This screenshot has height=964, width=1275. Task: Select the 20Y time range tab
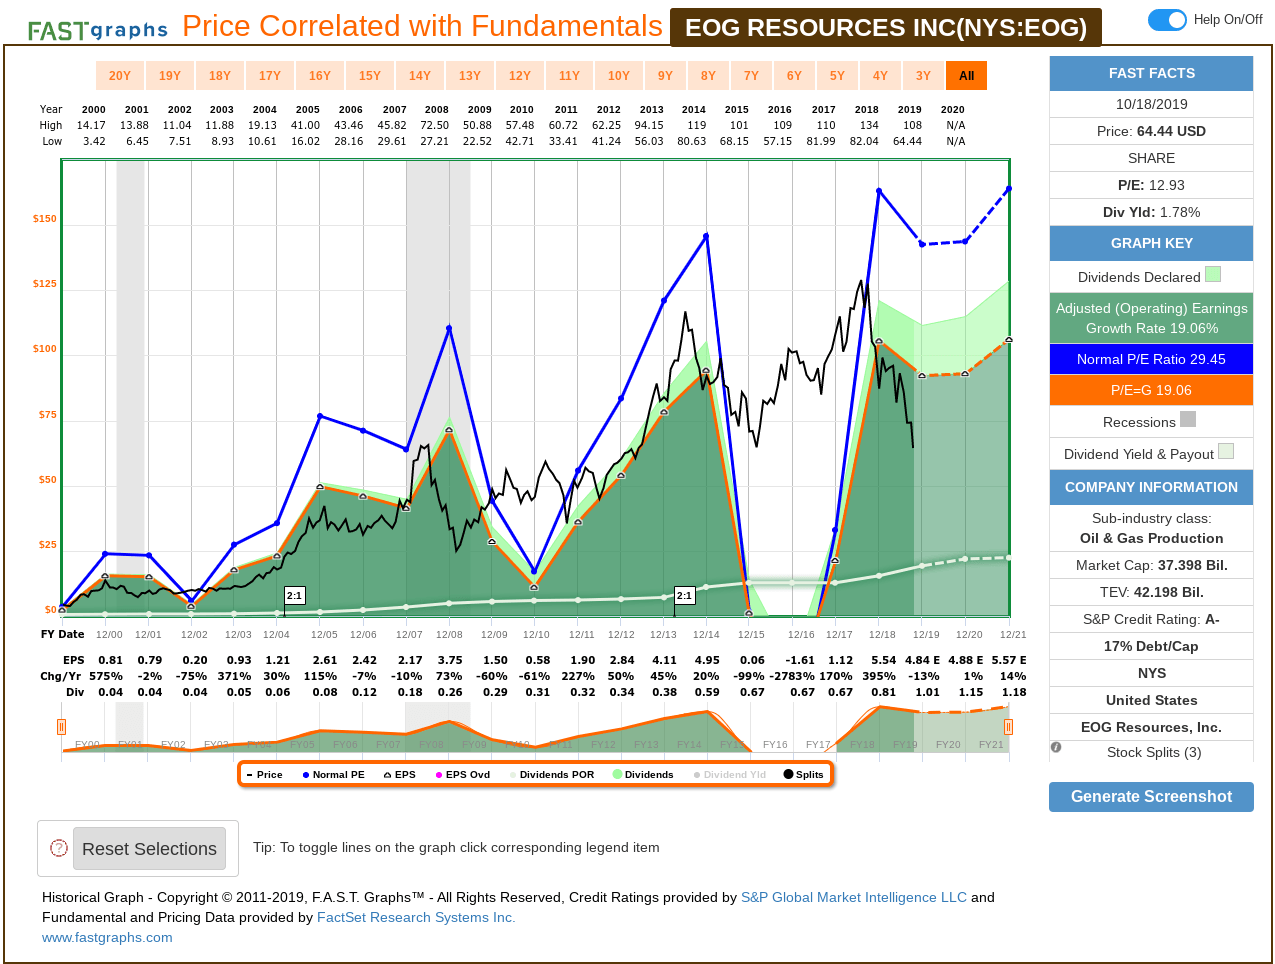[x=120, y=76]
